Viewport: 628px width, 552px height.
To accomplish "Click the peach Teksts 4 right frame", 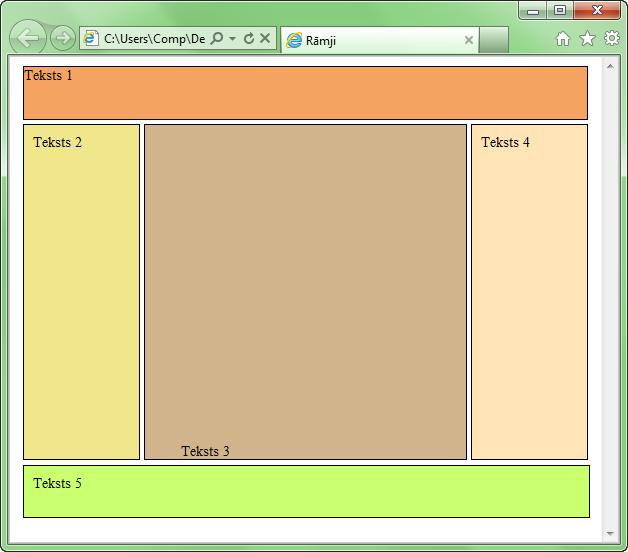I will [x=529, y=292].
